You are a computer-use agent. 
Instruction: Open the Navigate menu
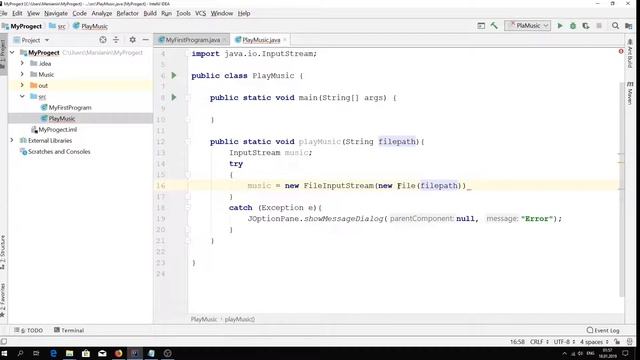pyautogui.click(x=56, y=13)
